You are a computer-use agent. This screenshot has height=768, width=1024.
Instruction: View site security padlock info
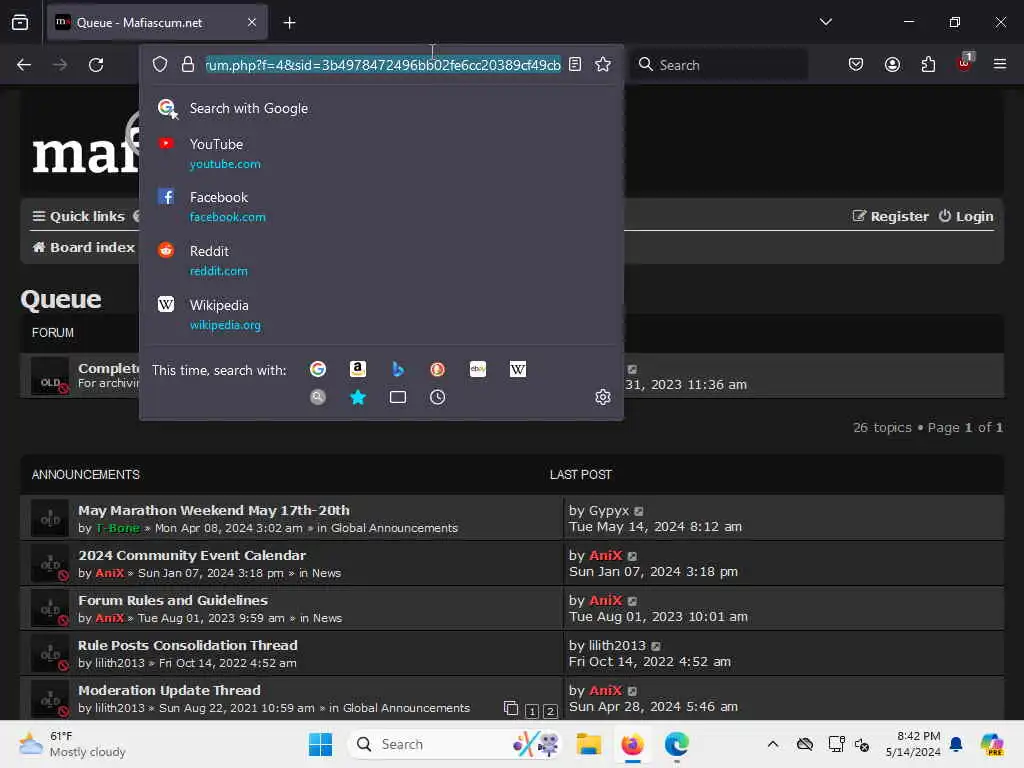pyautogui.click(x=188, y=64)
